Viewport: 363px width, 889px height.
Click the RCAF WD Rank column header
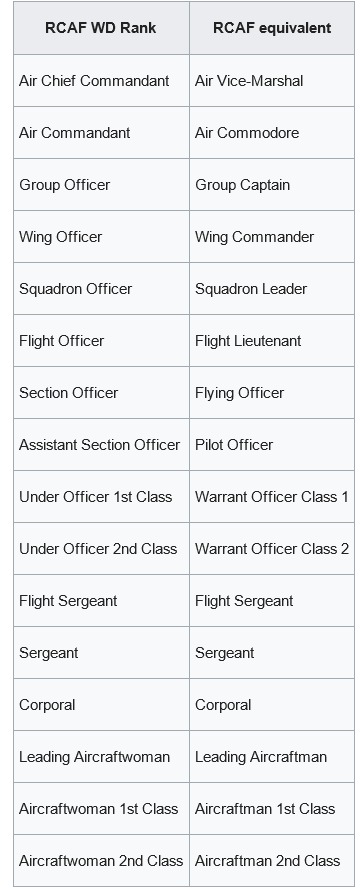coord(101,28)
